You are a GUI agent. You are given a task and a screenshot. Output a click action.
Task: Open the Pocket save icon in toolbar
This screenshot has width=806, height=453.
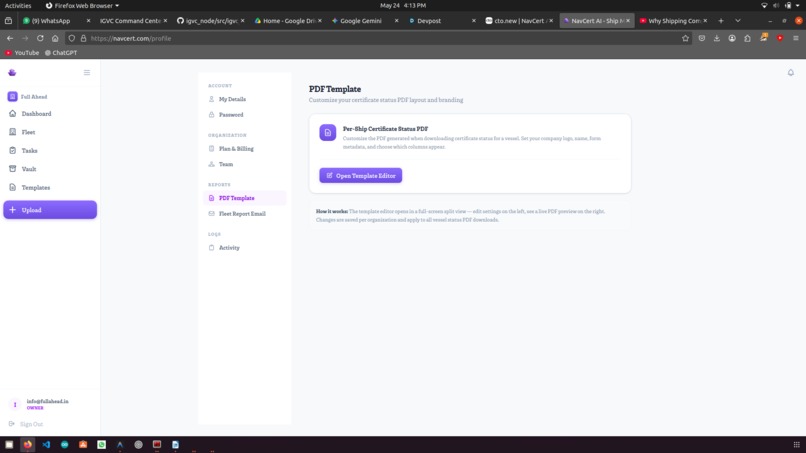702,38
